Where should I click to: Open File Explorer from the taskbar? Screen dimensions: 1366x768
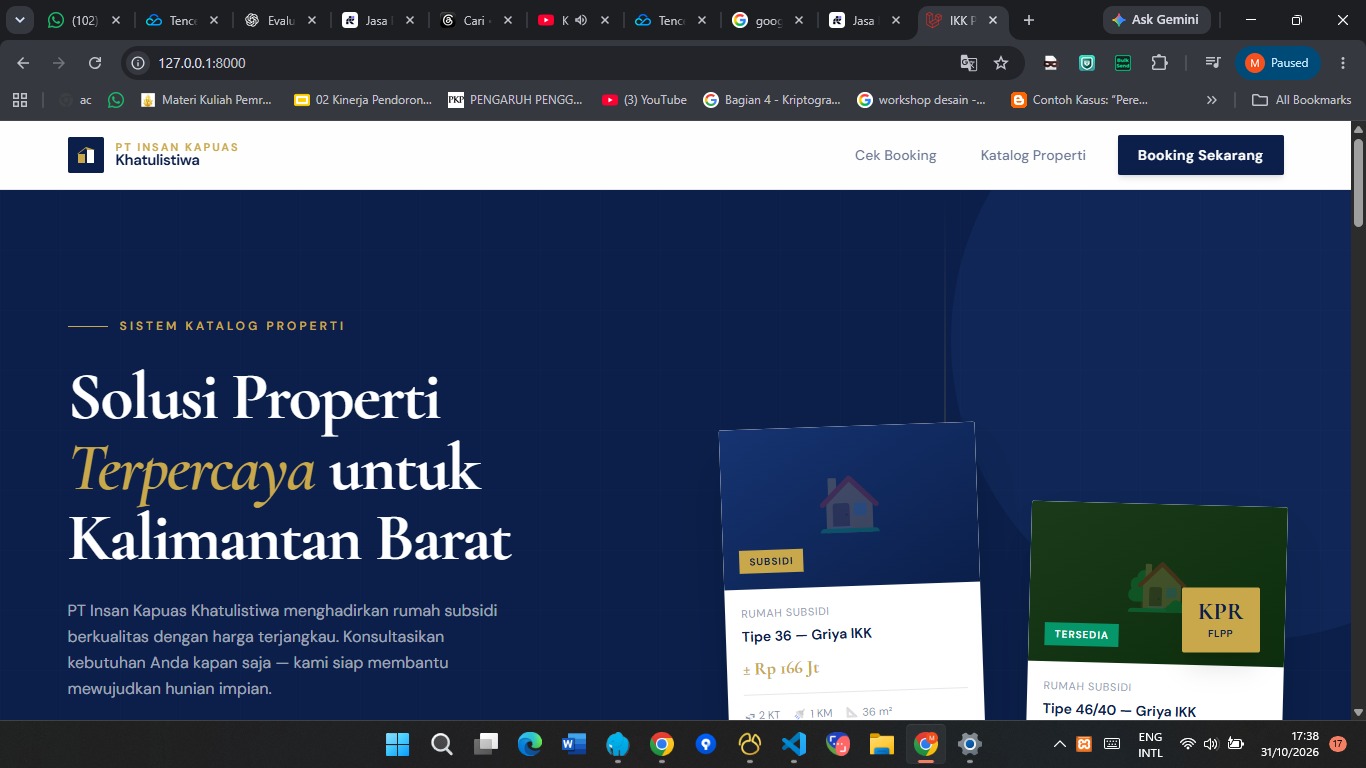point(881,744)
